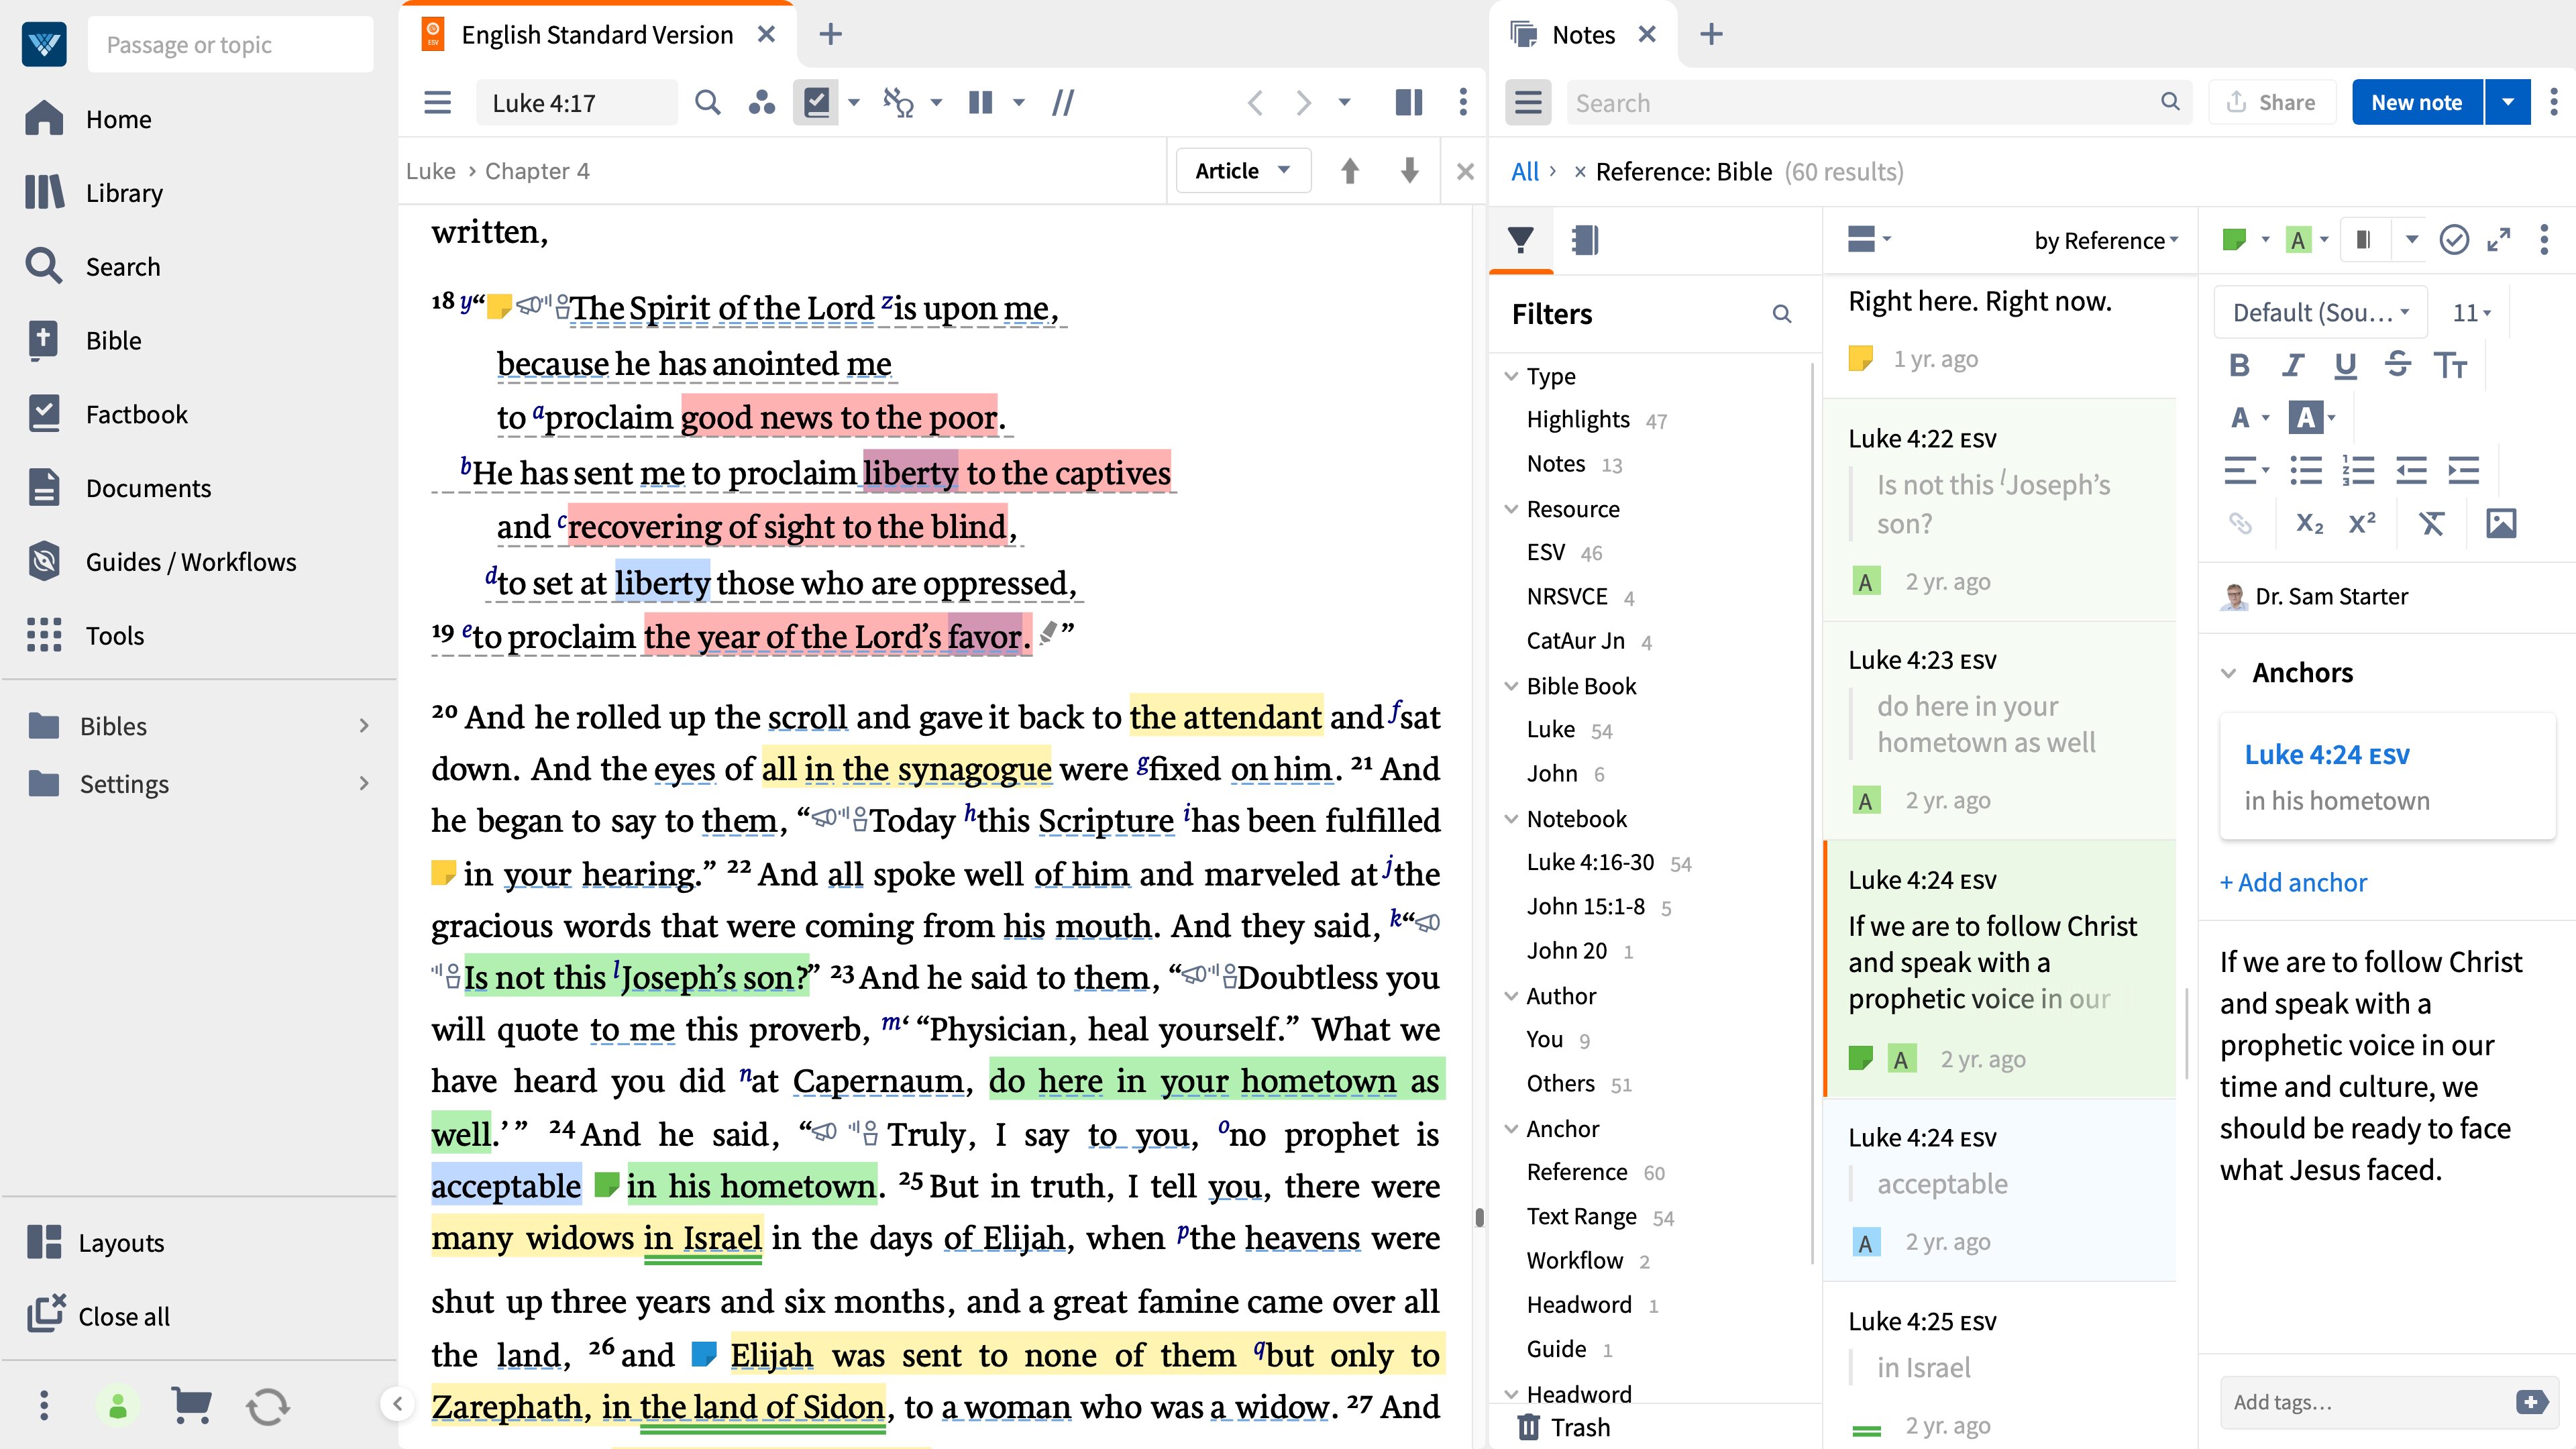
Task: Toggle the visual filters checkbox button
Action: 816,102
